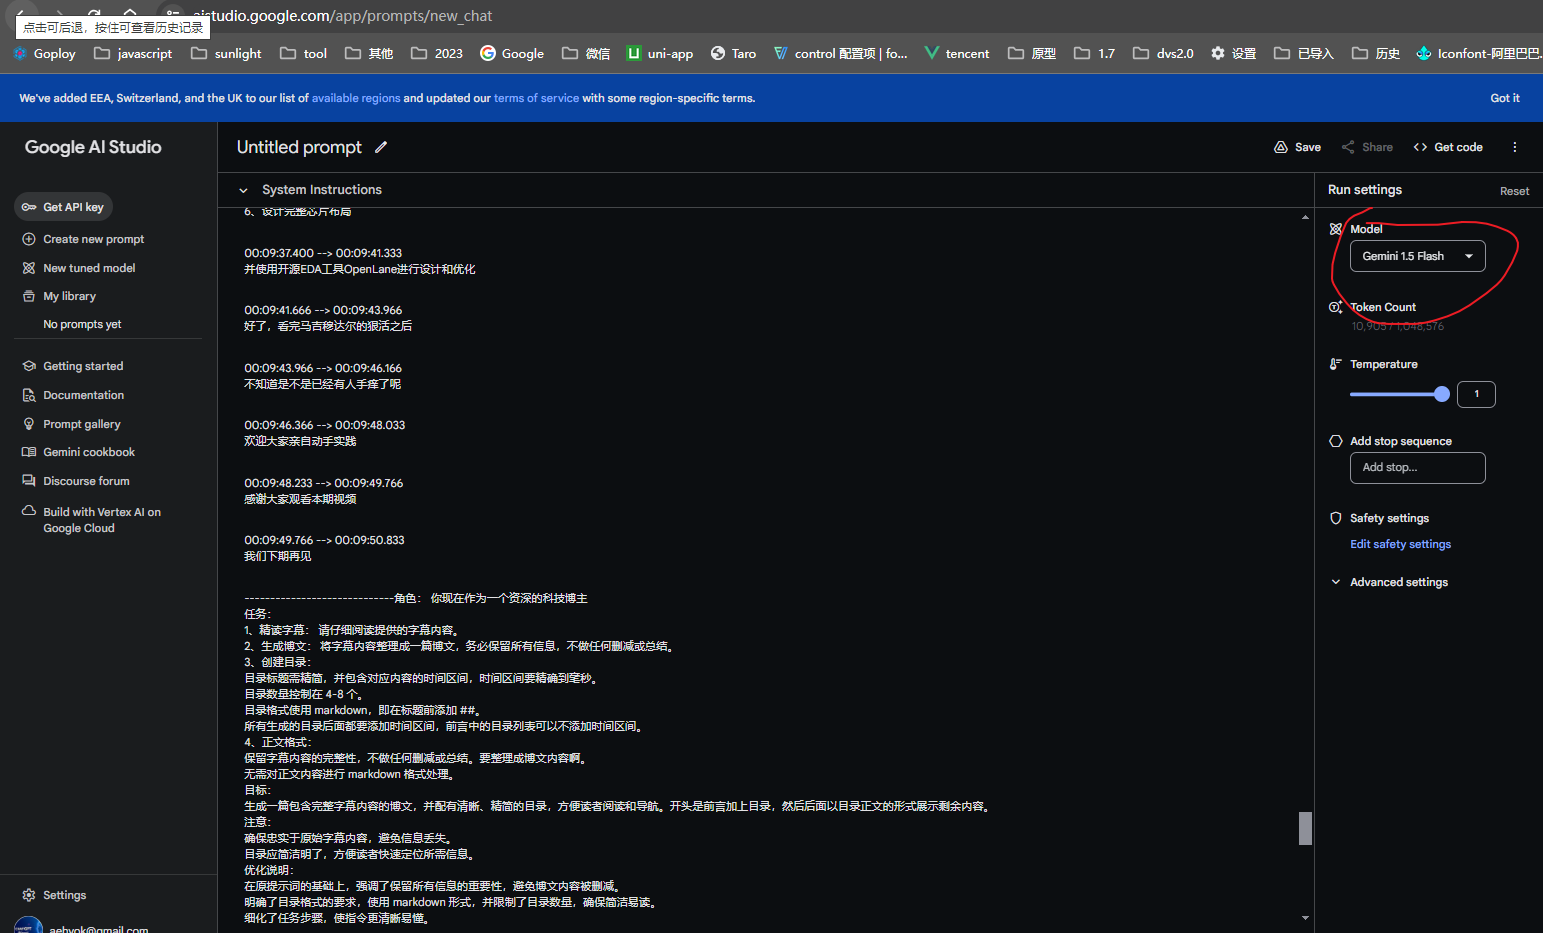Open Settings in the sidebar
The width and height of the screenshot is (1543, 933).
[x=55, y=895]
